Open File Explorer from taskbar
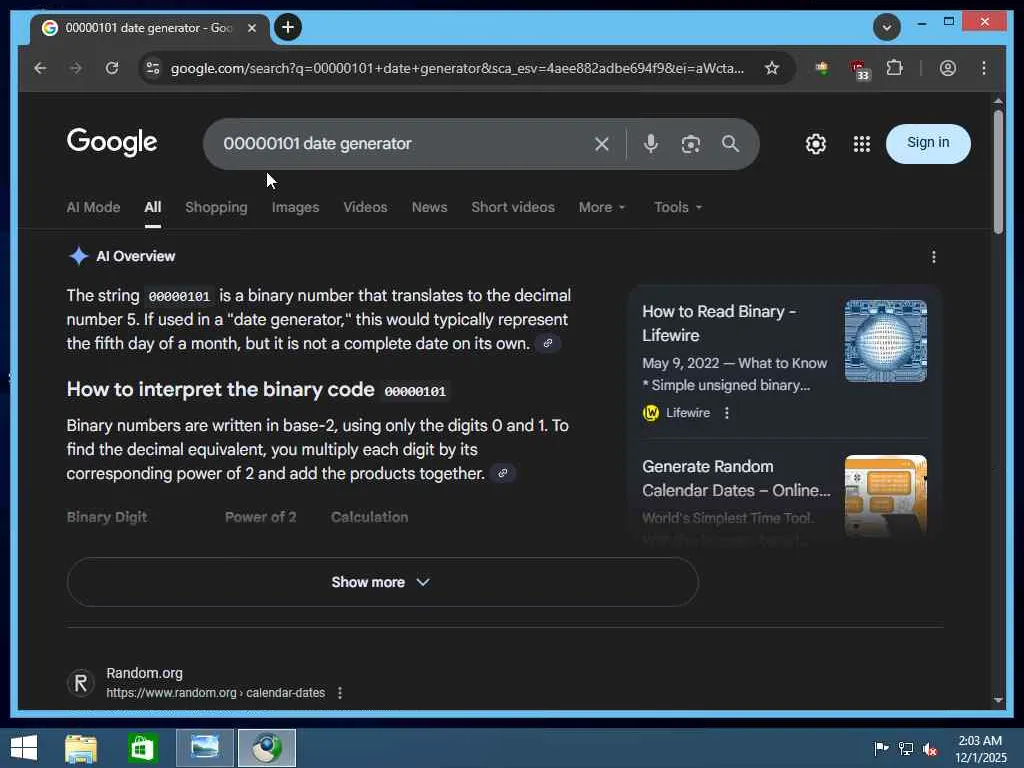The image size is (1024, 768). (x=81, y=748)
